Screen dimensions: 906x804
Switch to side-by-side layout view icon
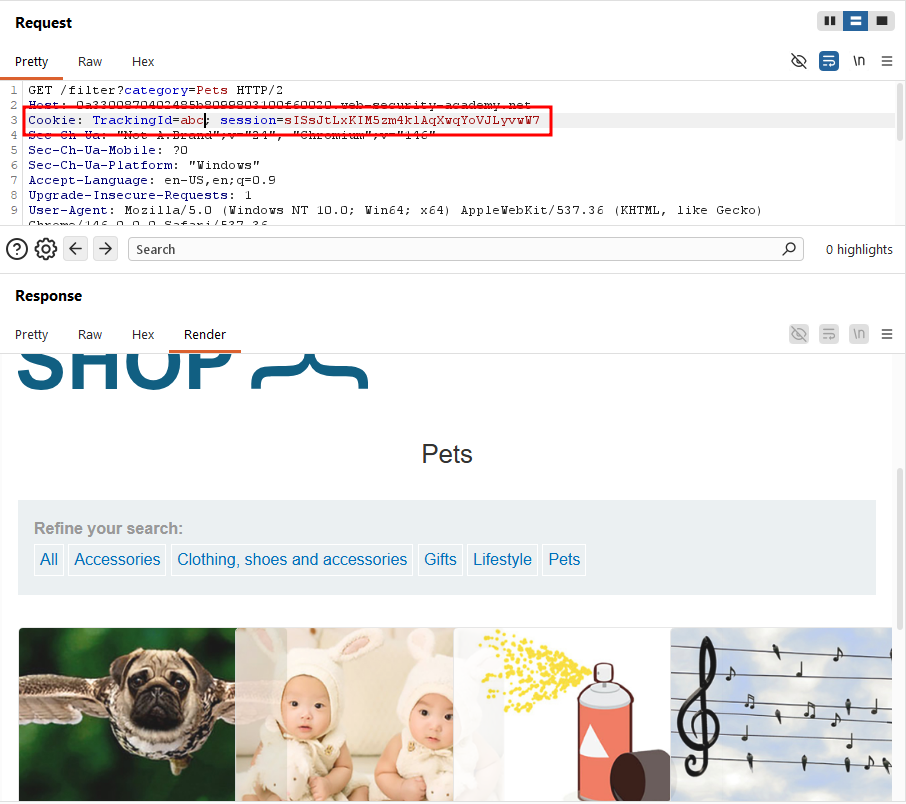830,21
